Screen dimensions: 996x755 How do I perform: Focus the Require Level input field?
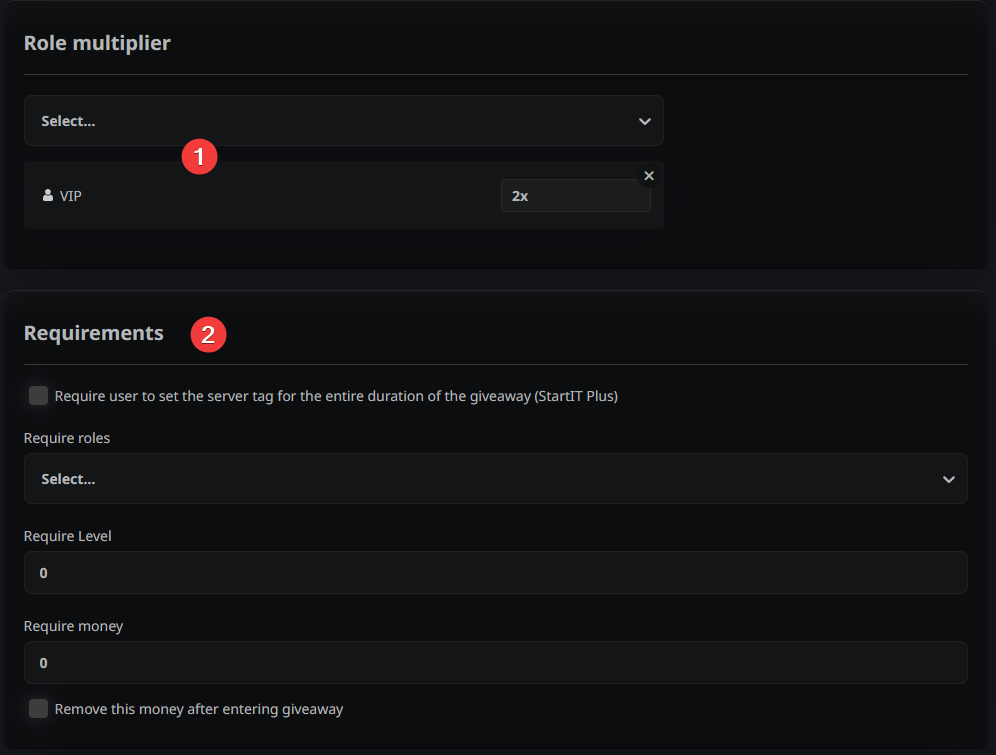click(495, 573)
